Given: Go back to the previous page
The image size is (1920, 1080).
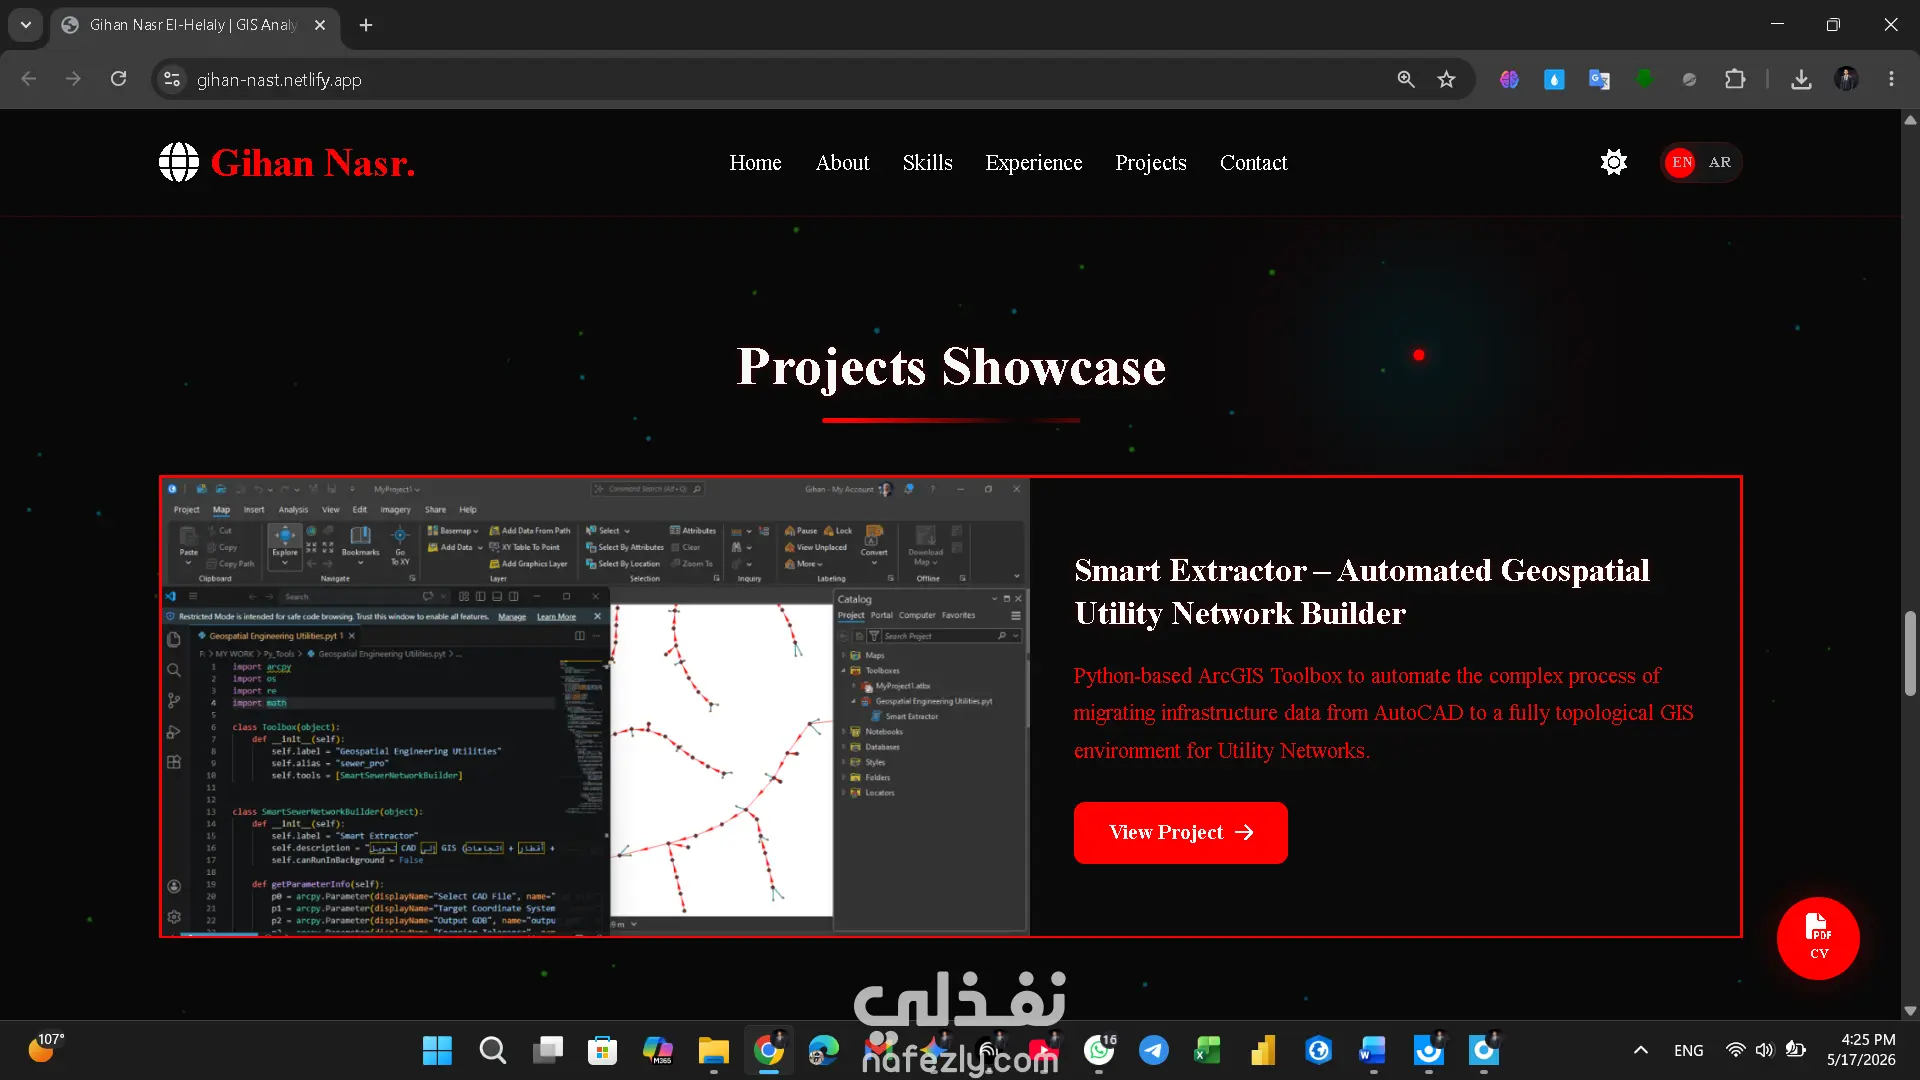Looking at the screenshot, I should (29, 79).
